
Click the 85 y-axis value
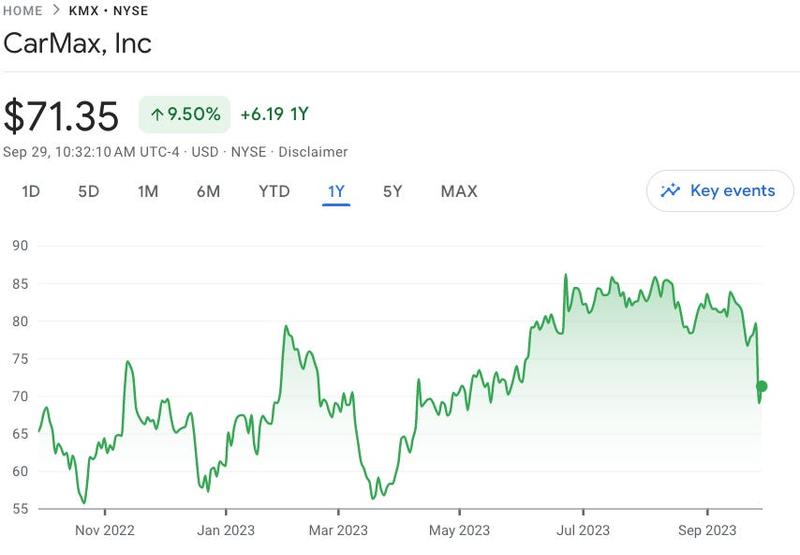point(20,284)
